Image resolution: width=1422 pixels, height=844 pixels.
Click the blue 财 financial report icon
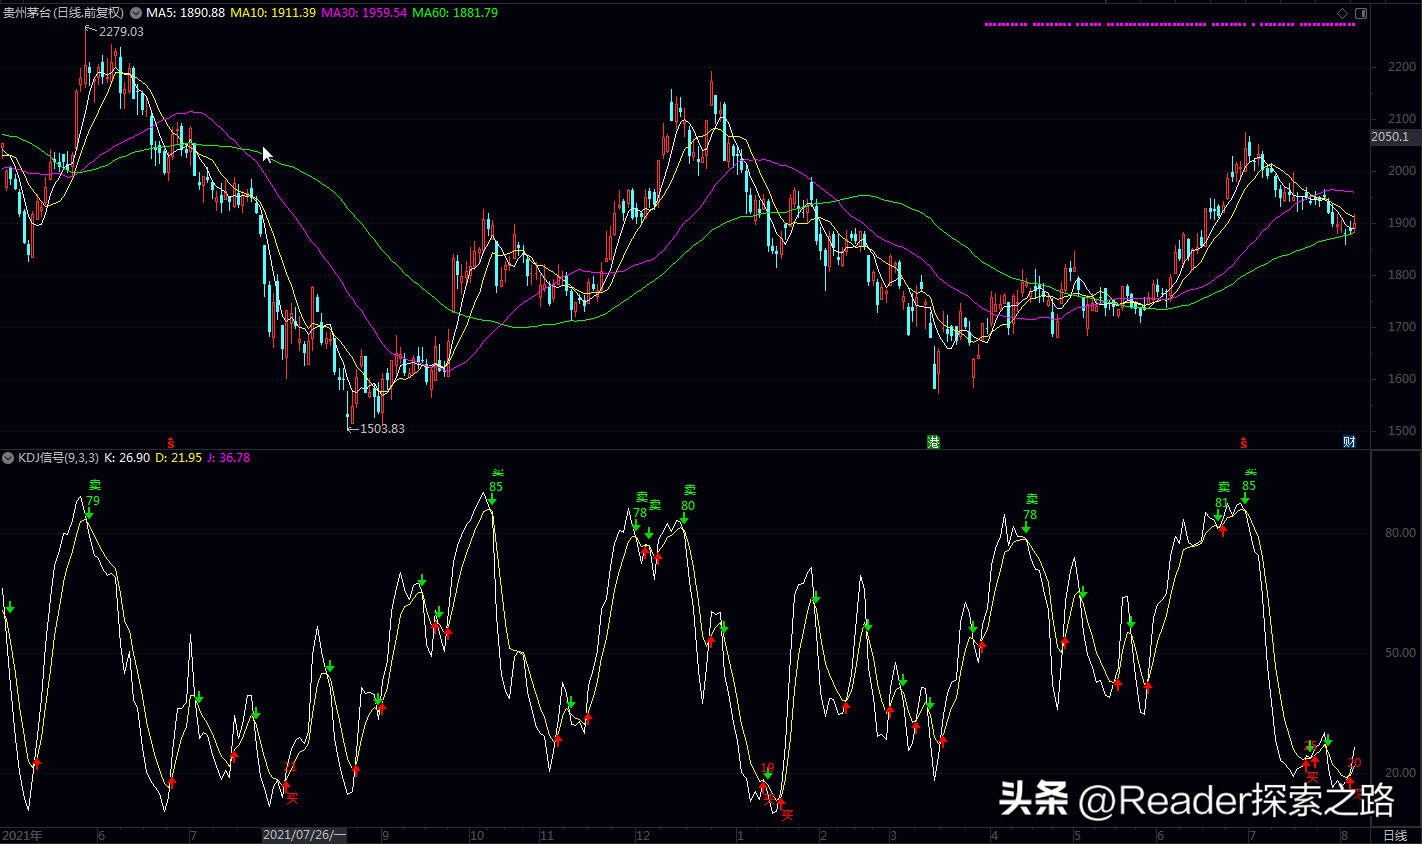(x=1349, y=440)
